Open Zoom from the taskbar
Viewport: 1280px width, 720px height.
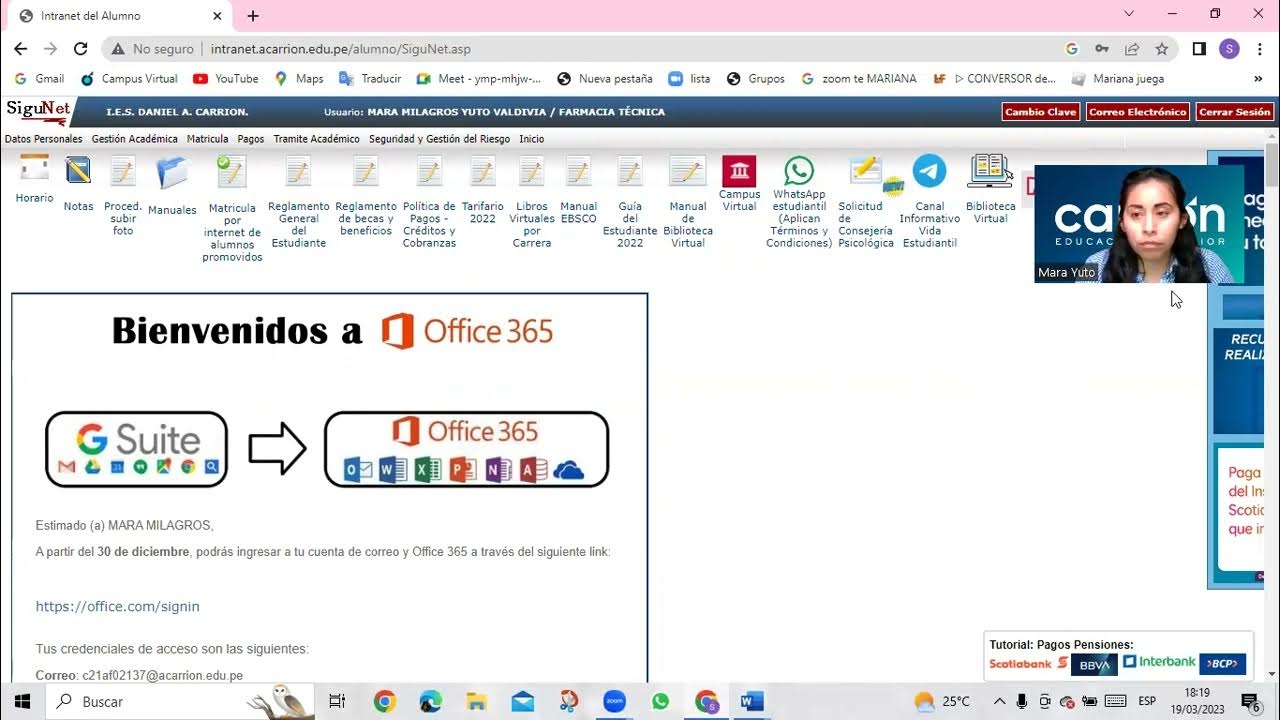(614, 702)
